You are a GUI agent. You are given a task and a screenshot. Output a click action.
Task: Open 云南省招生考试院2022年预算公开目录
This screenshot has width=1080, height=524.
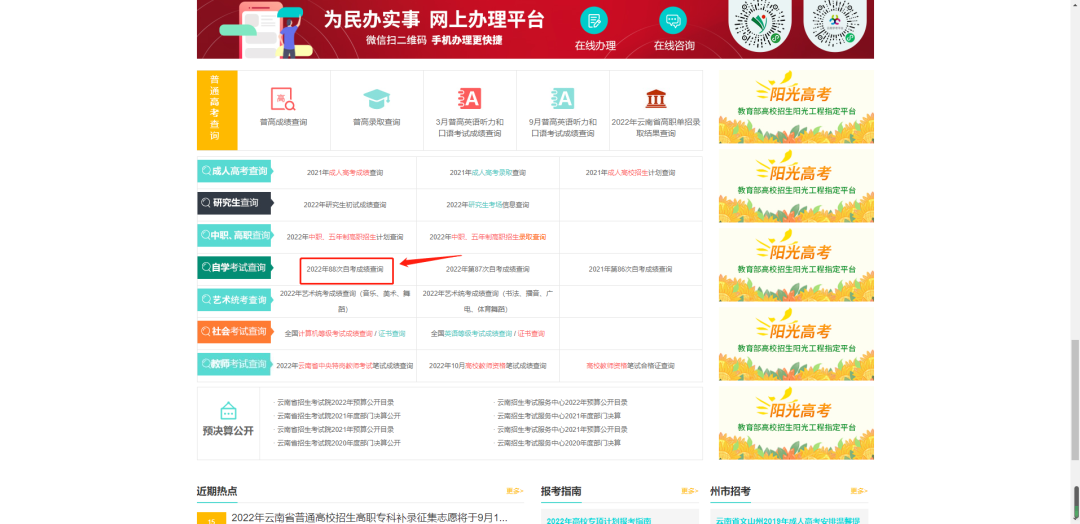(336, 402)
